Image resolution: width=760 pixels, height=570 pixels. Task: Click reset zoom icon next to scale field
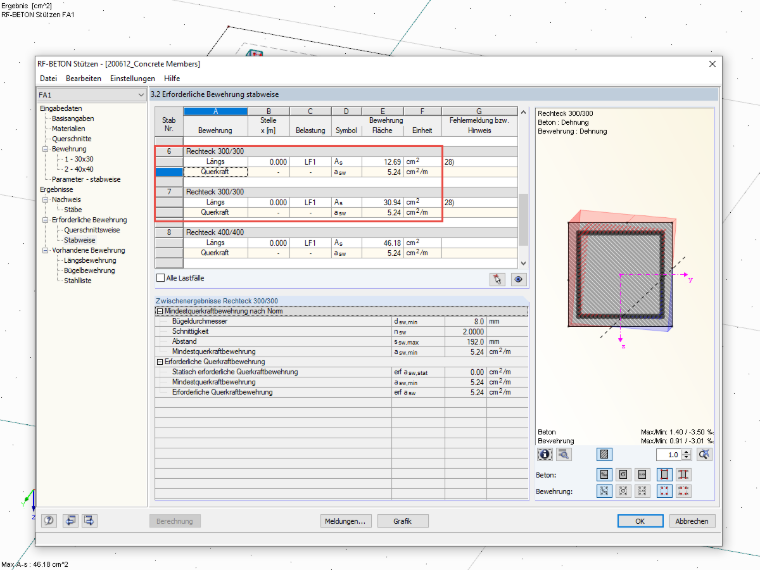[x=704, y=454]
